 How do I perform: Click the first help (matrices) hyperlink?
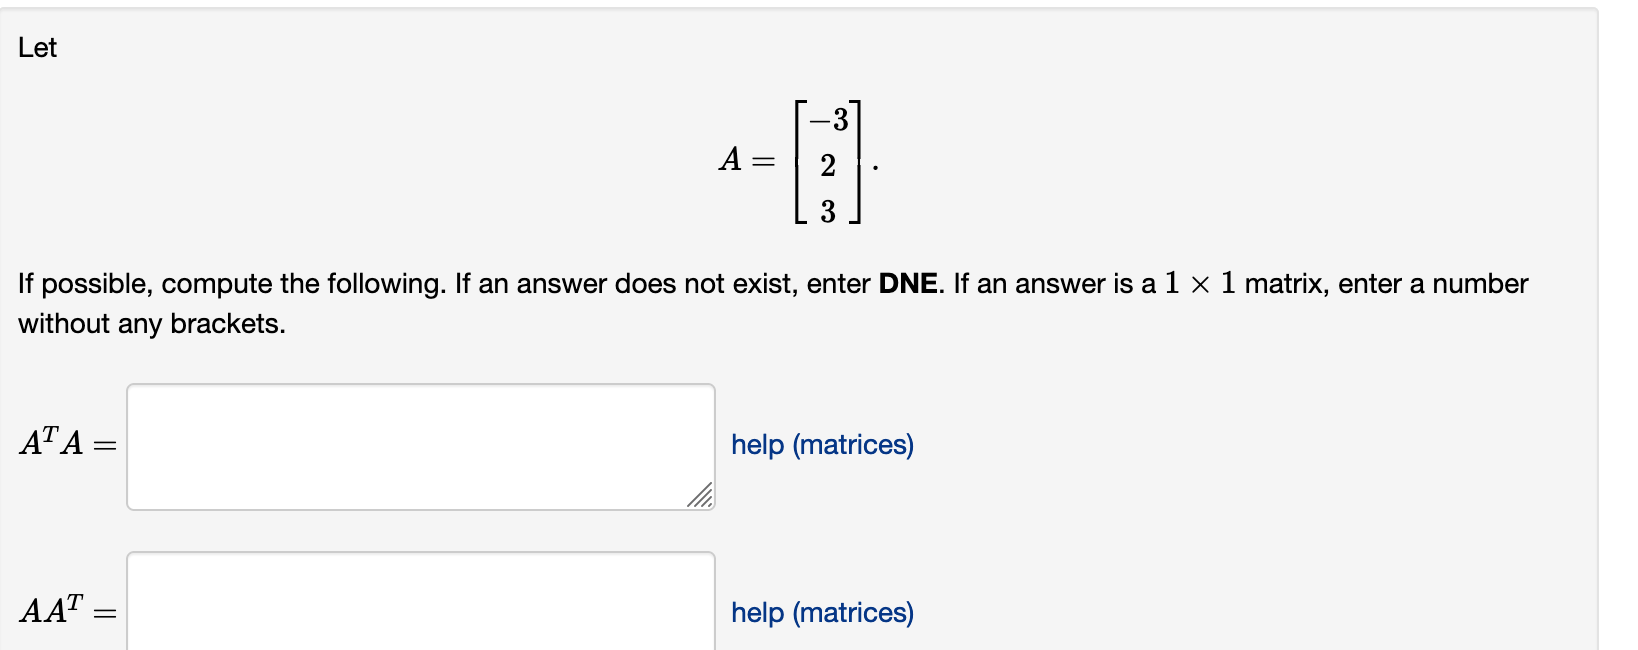point(822,445)
